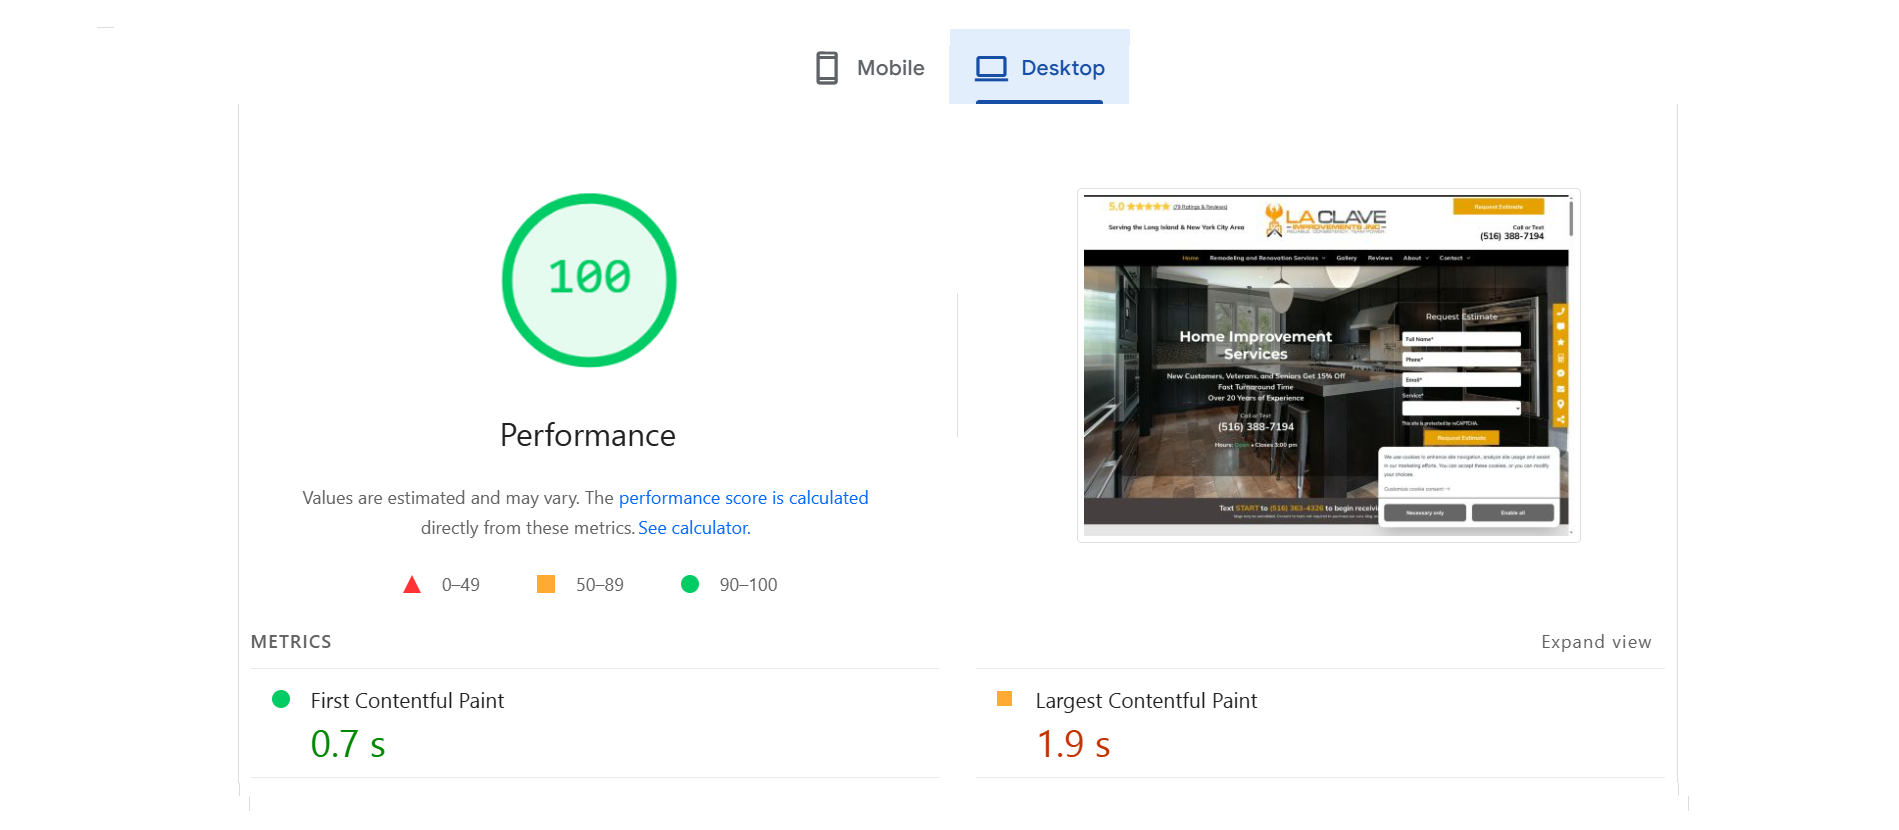Open the 'See calculator.' link
1899x830 pixels.
click(694, 528)
